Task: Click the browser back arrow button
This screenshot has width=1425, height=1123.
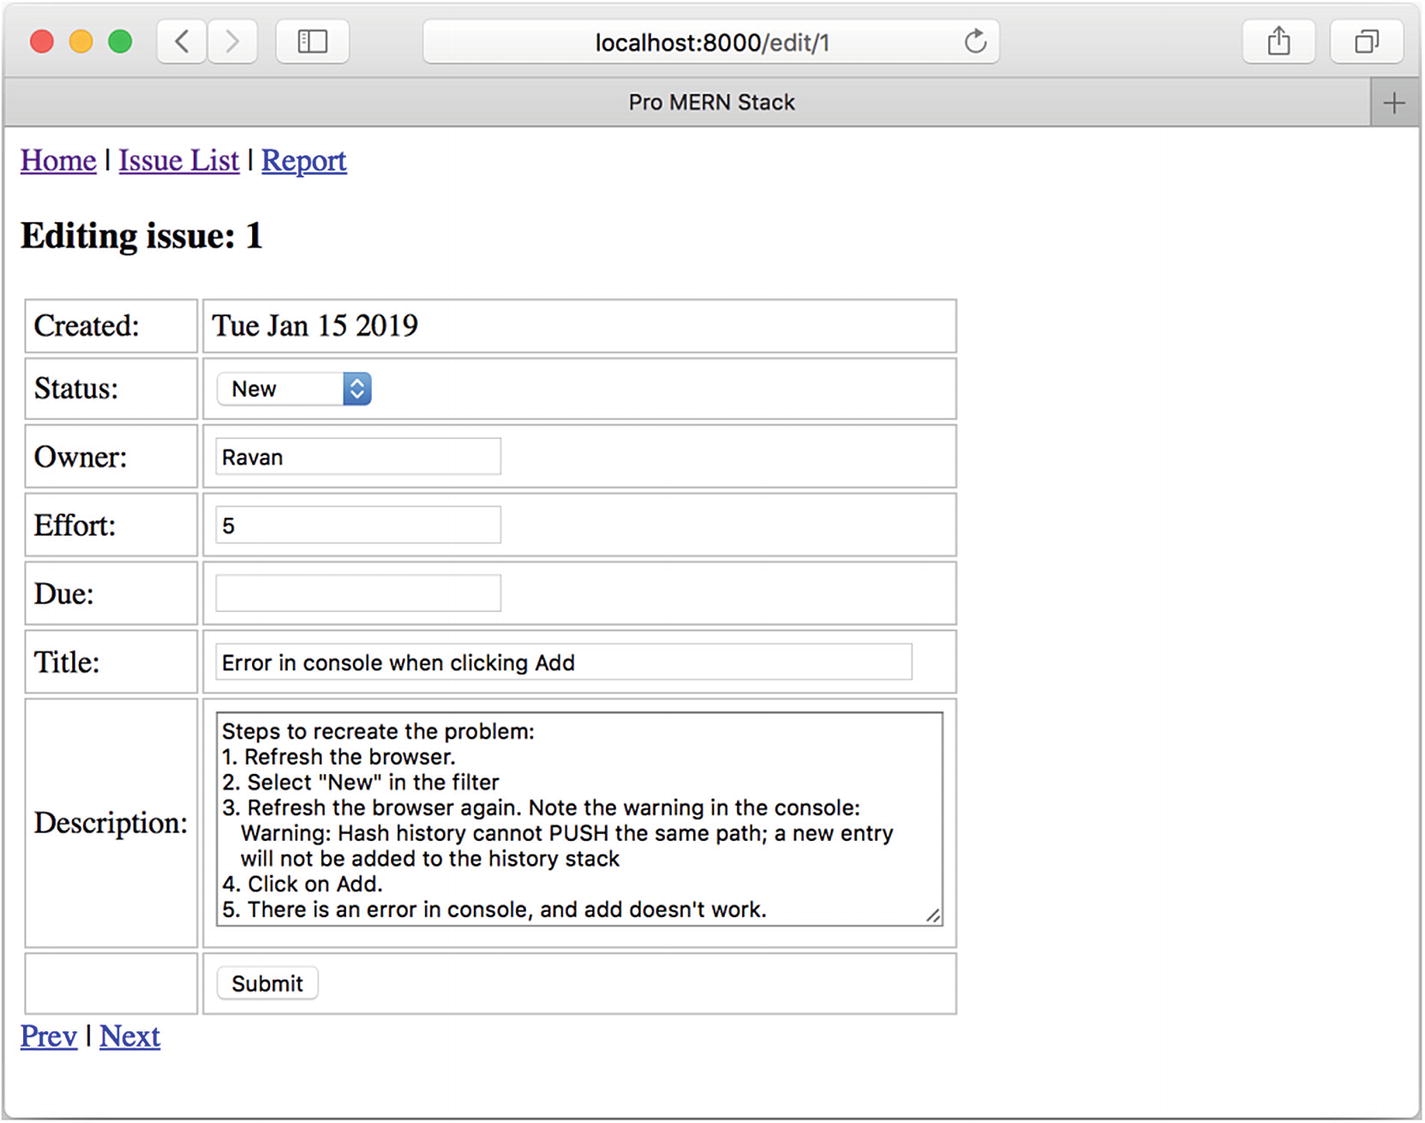Action: (x=182, y=42)
